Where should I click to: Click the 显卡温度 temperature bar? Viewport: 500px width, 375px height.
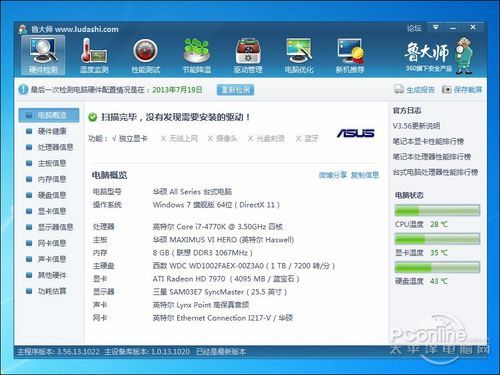tap(437, 239)
